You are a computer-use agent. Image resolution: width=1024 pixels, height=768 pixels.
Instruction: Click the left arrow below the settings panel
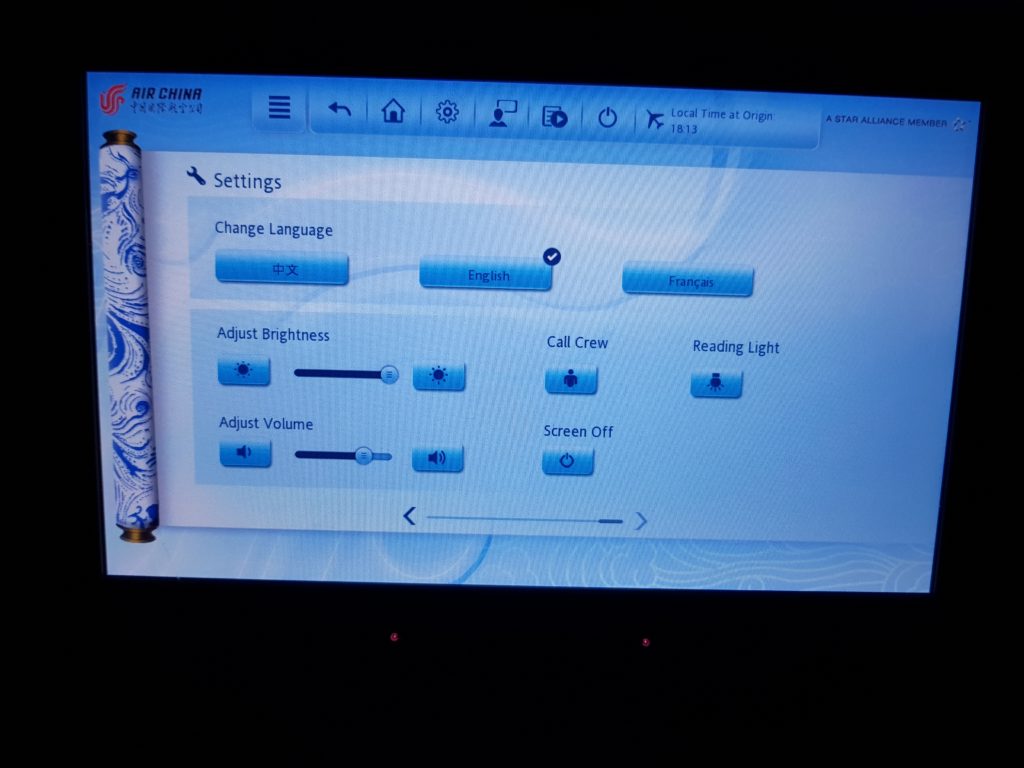[409, 518]
